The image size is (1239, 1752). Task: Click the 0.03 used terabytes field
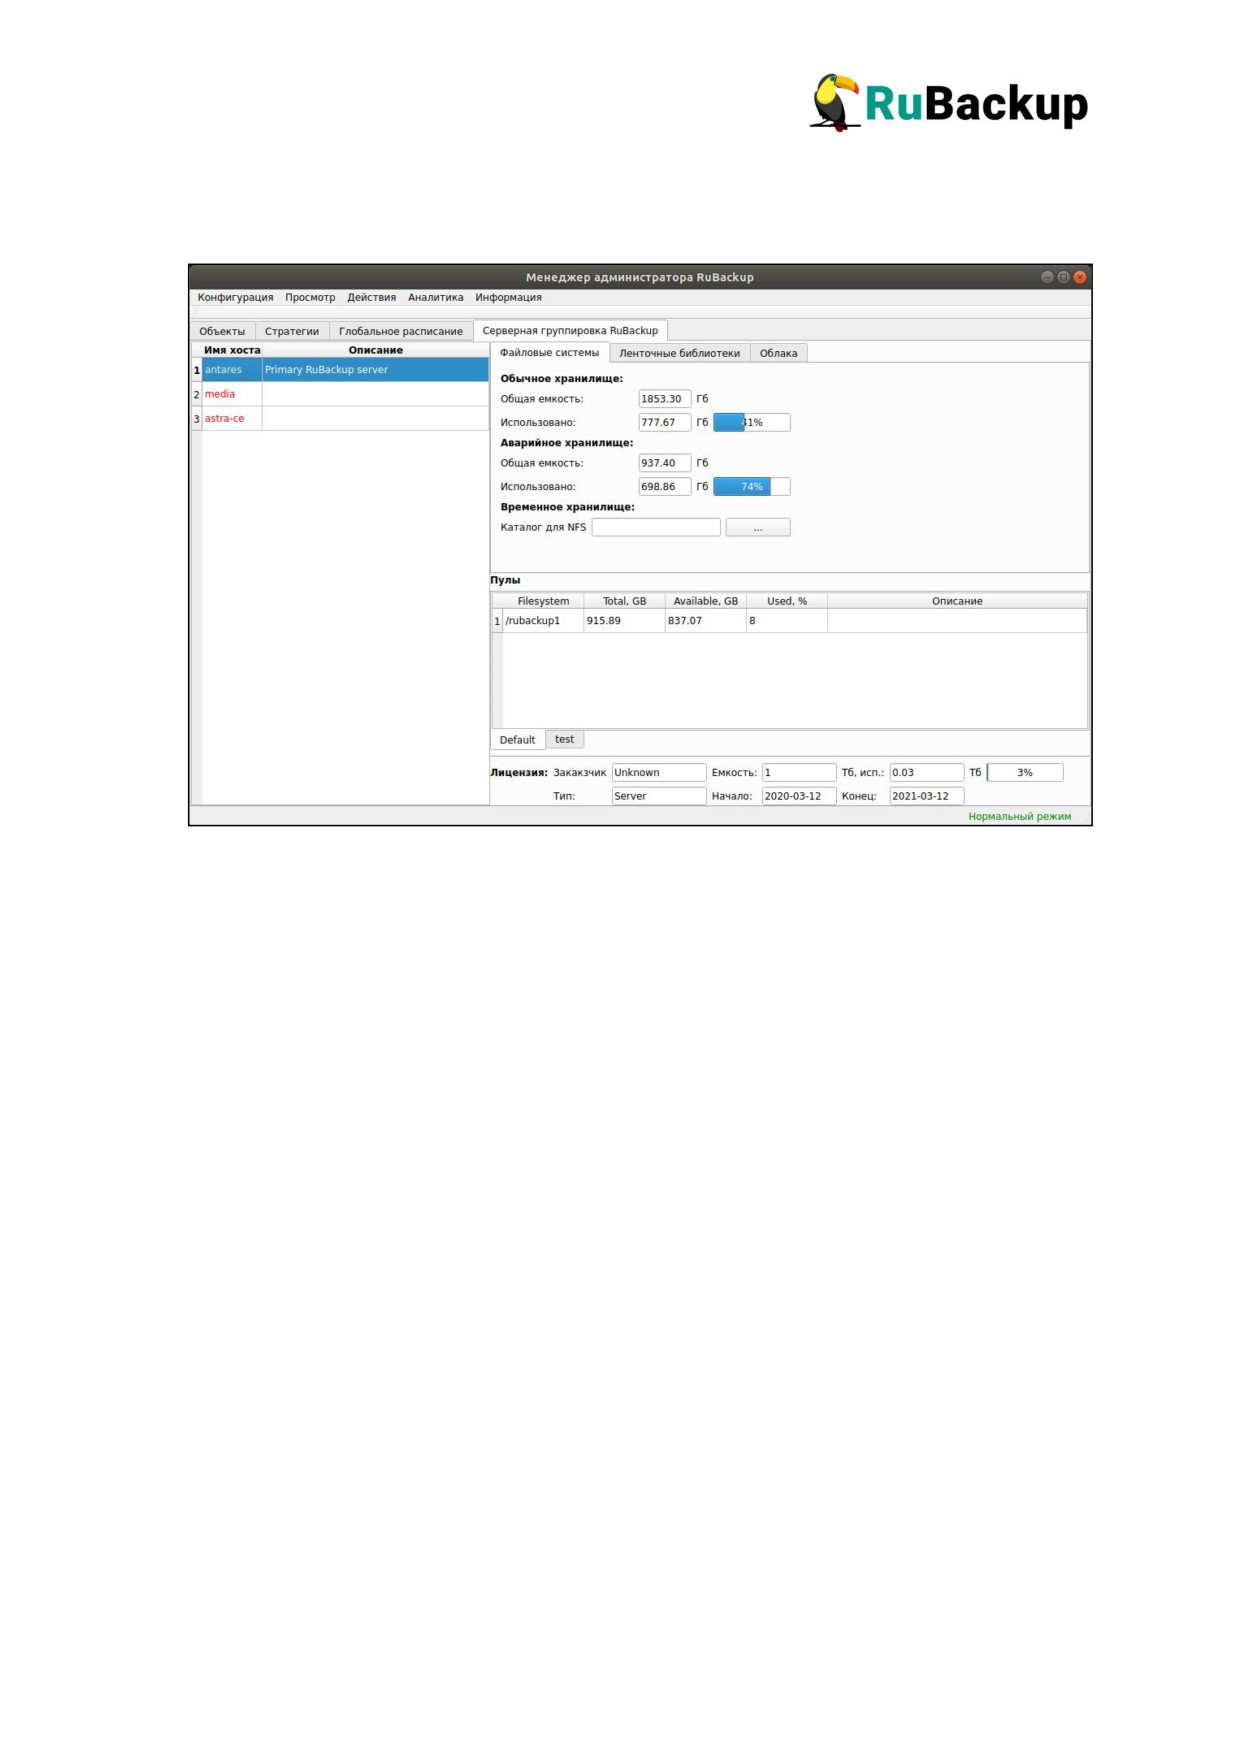[927, 772]
